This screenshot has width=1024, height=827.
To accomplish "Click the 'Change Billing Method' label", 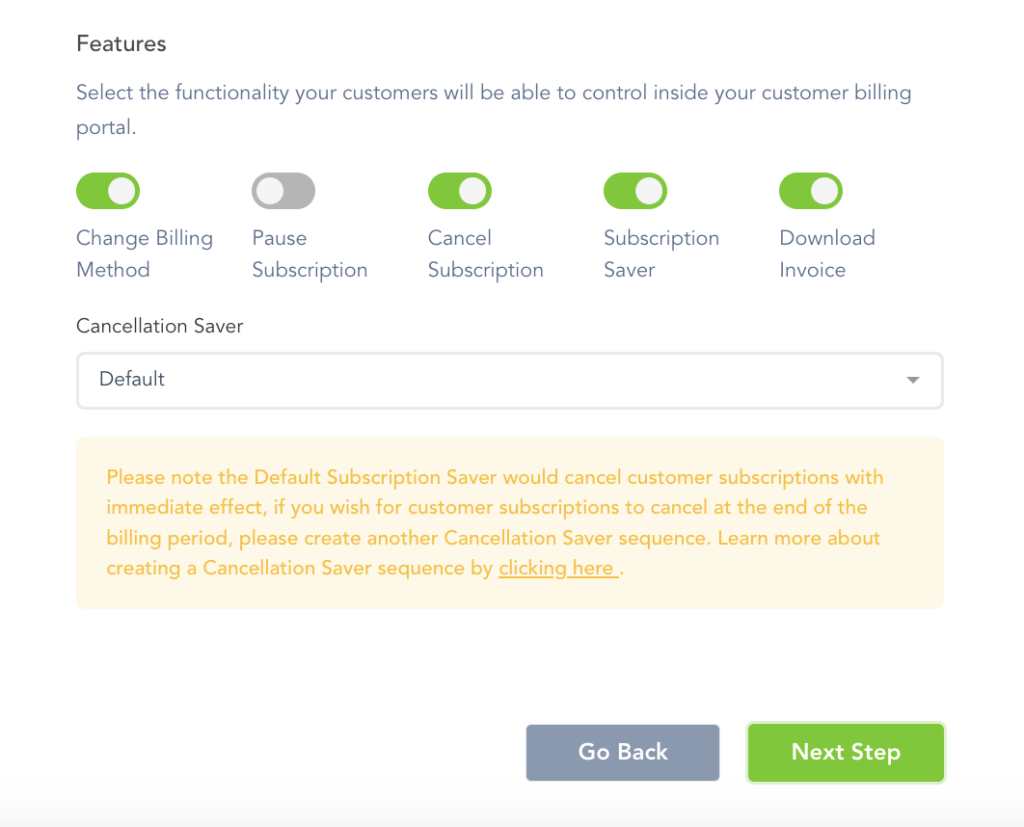I will click(144, 254).
